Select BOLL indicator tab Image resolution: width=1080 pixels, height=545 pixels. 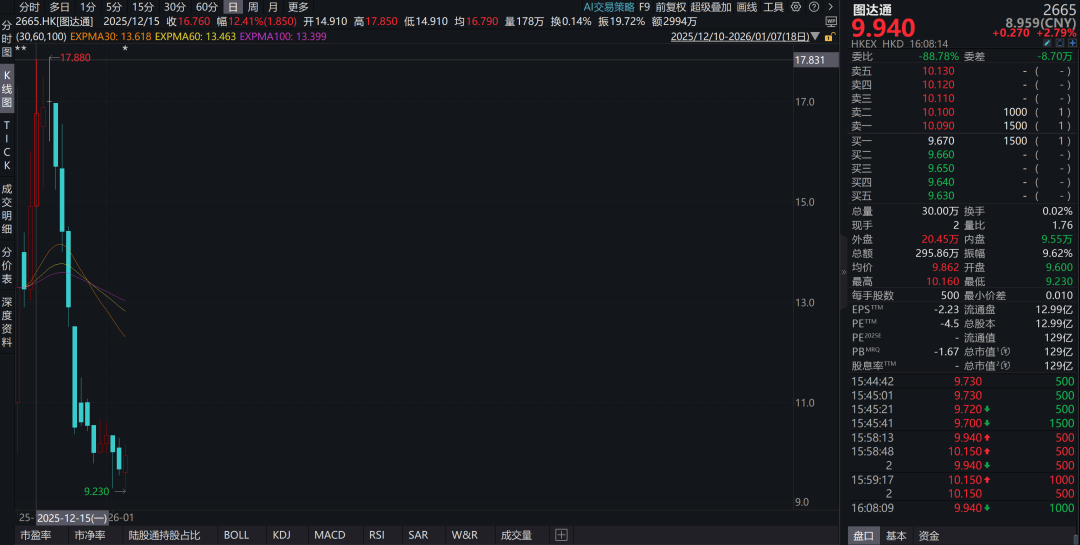click(236, 535)
